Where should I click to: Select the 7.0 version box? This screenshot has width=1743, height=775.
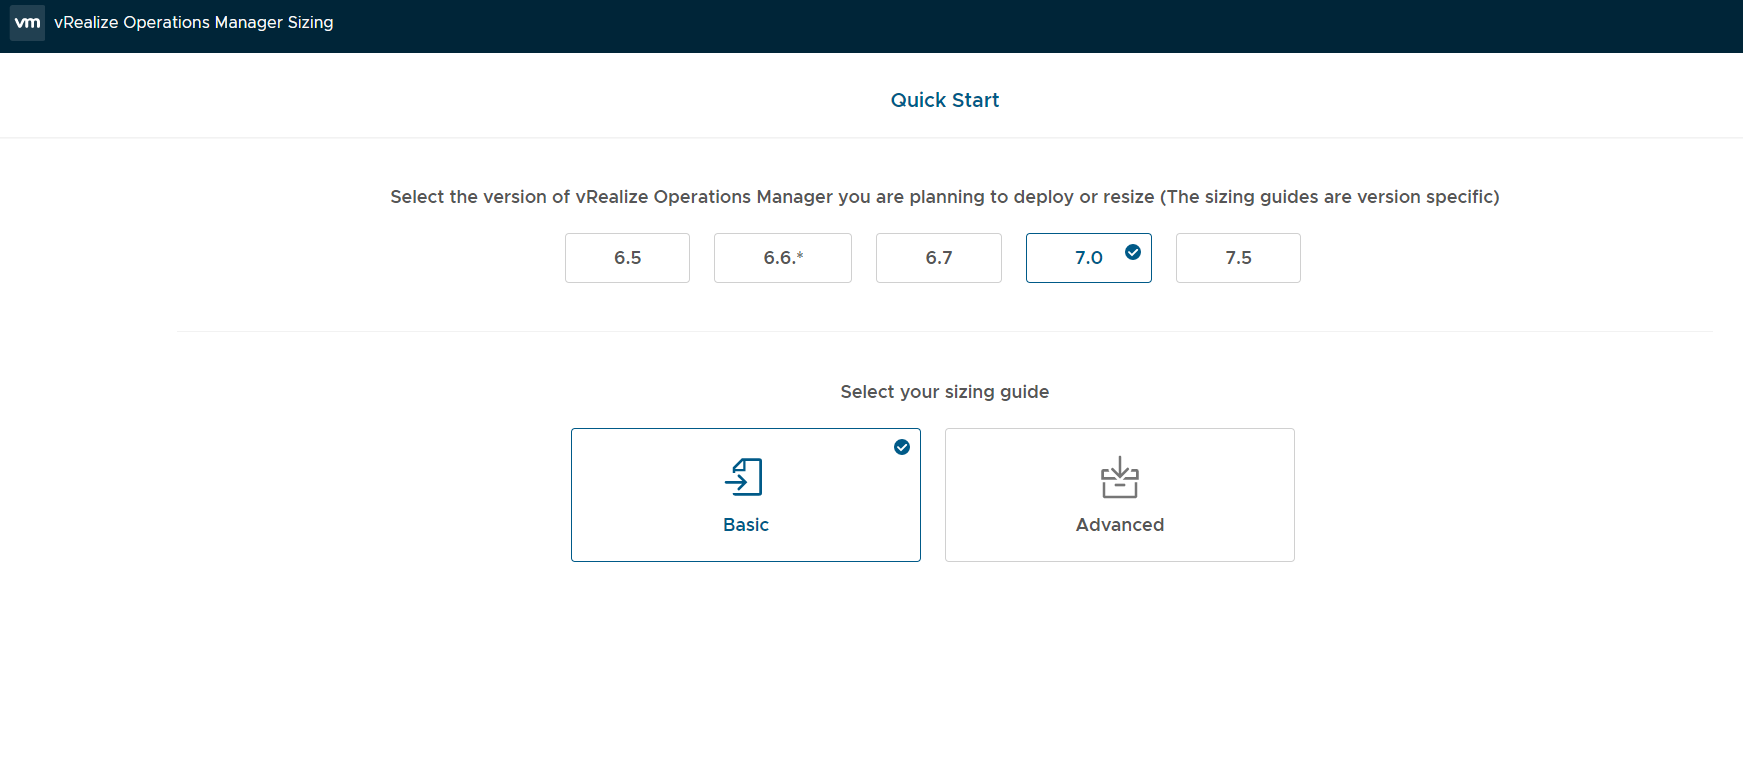(x=1089, y=258)
